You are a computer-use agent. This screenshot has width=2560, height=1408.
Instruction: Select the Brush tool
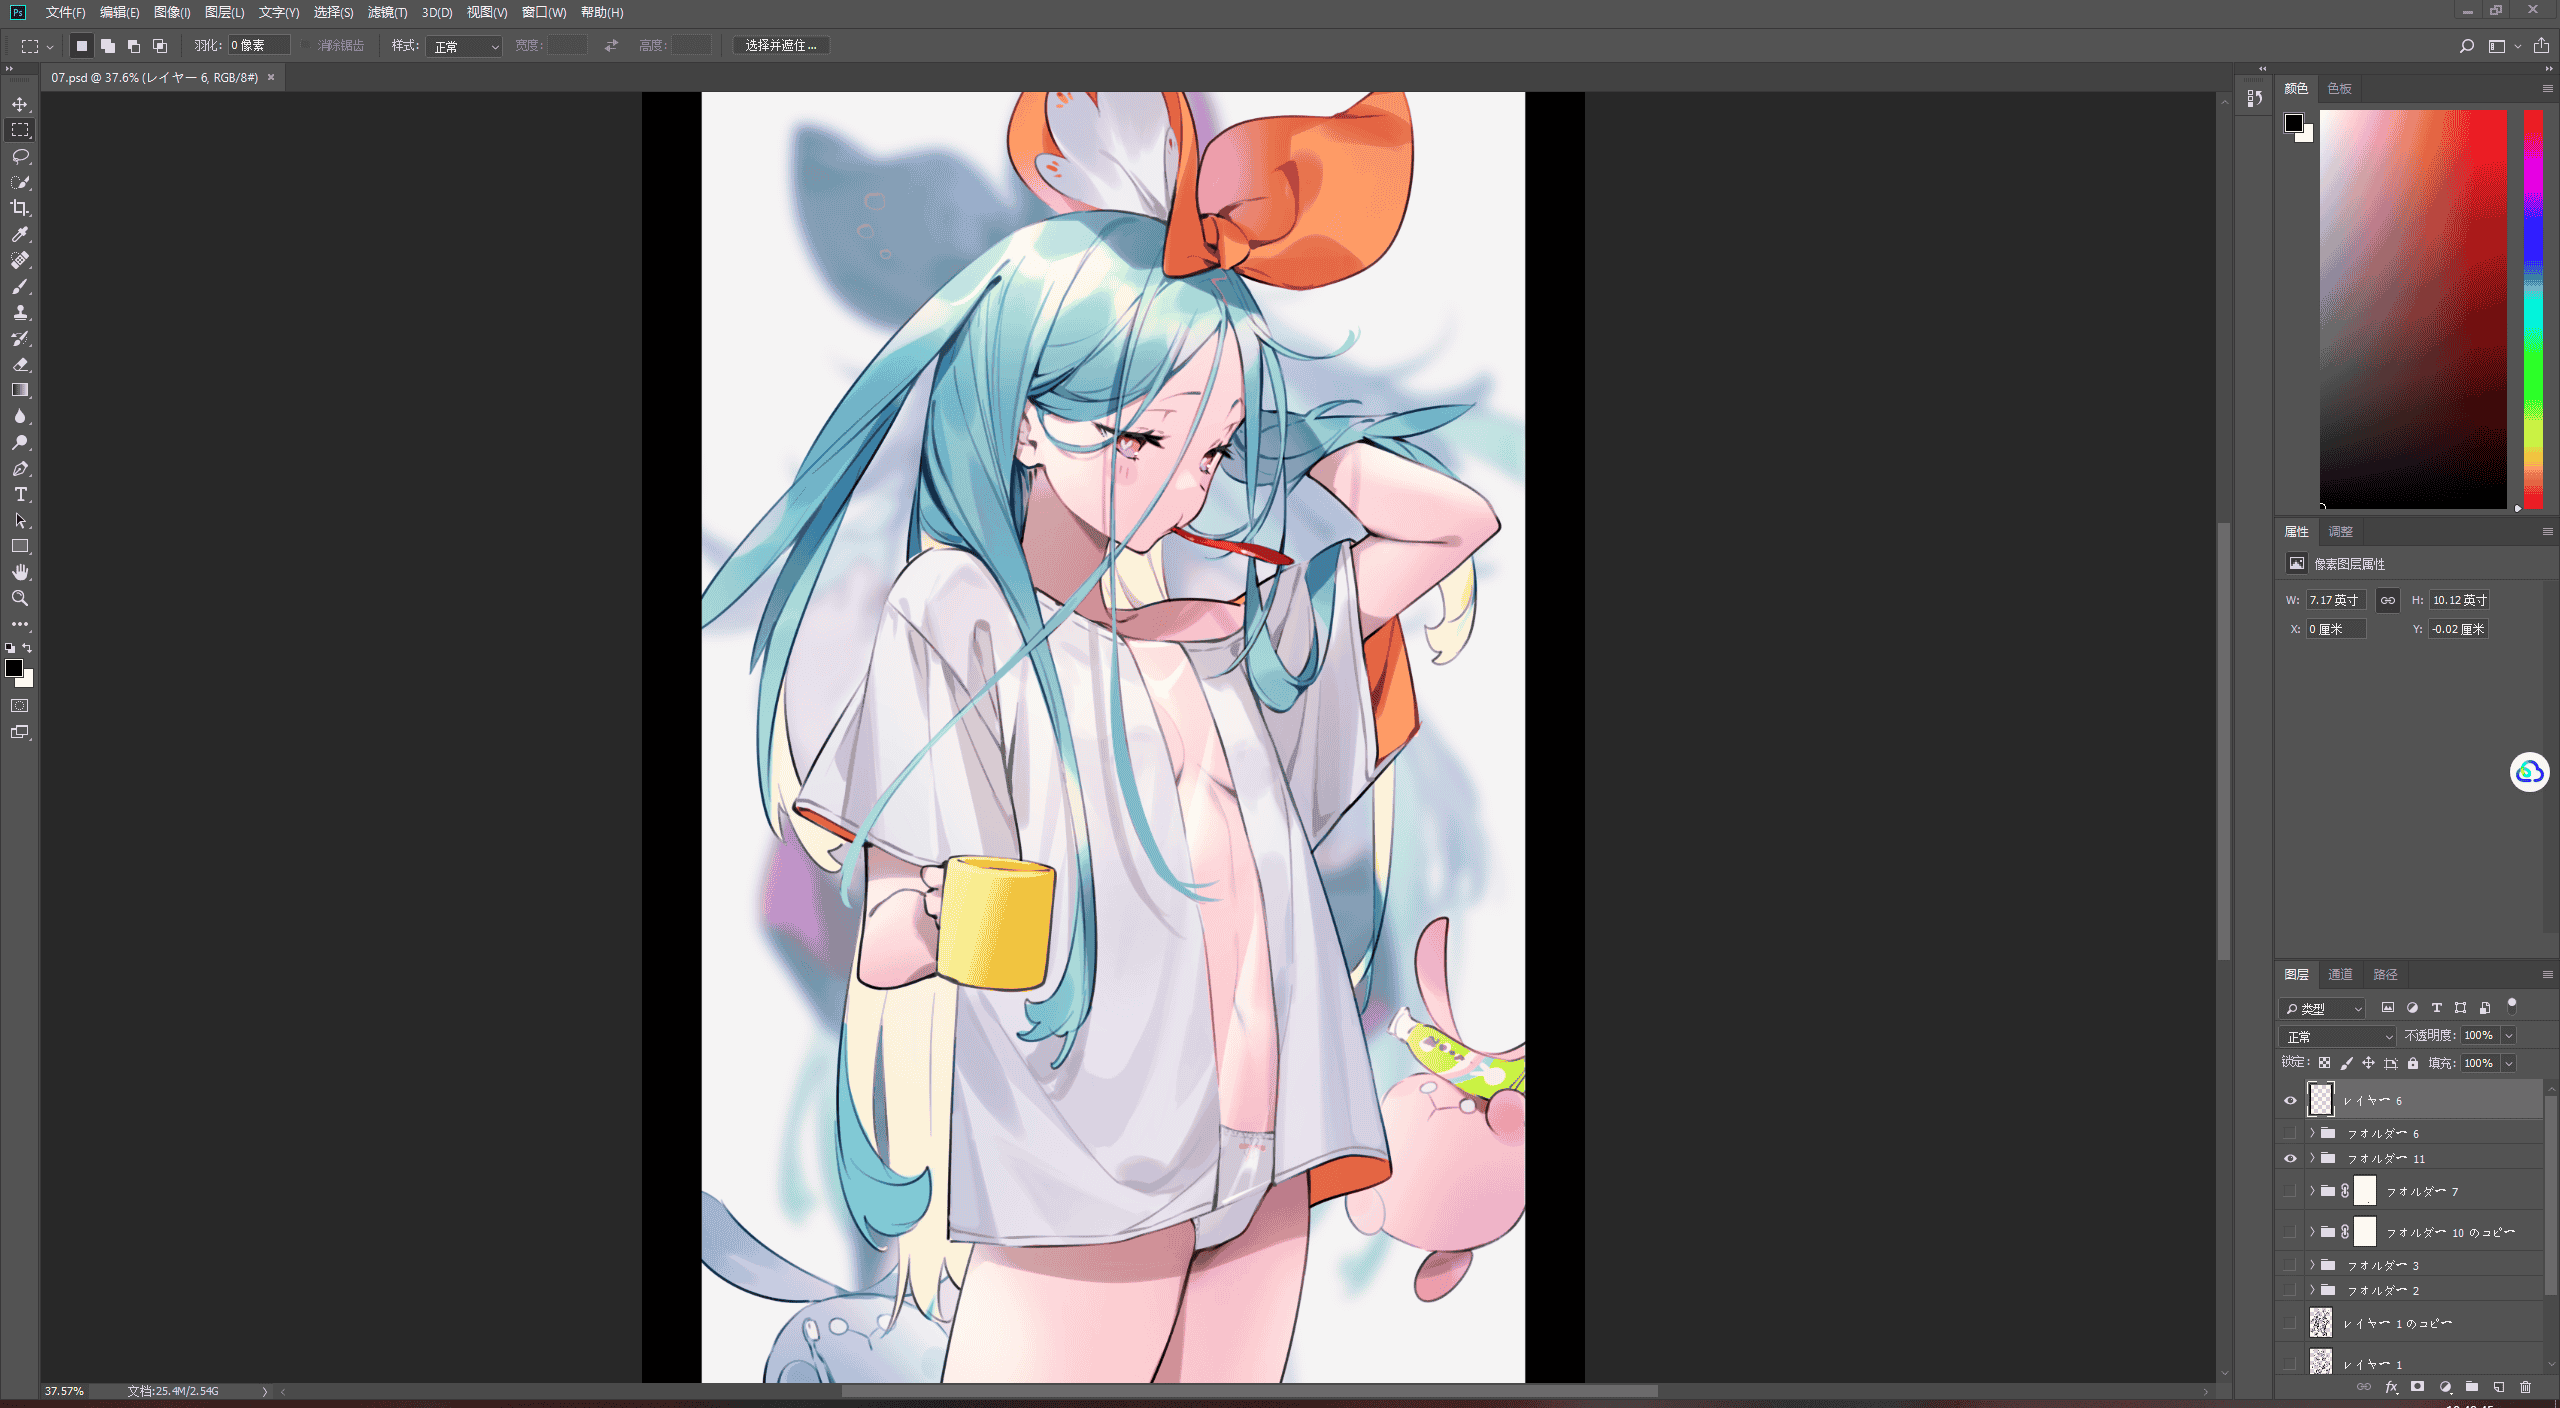click(x=20, y=287)
